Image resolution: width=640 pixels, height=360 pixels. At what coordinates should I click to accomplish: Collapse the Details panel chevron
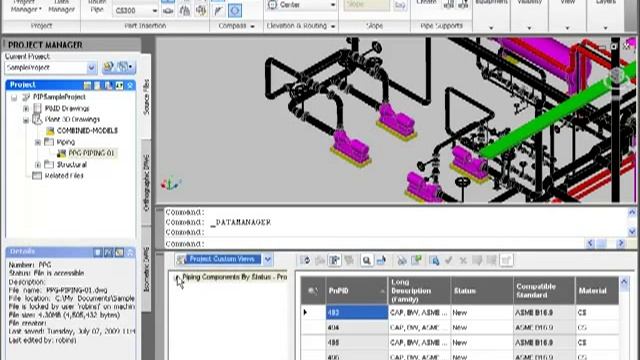[x=130, y=253]
